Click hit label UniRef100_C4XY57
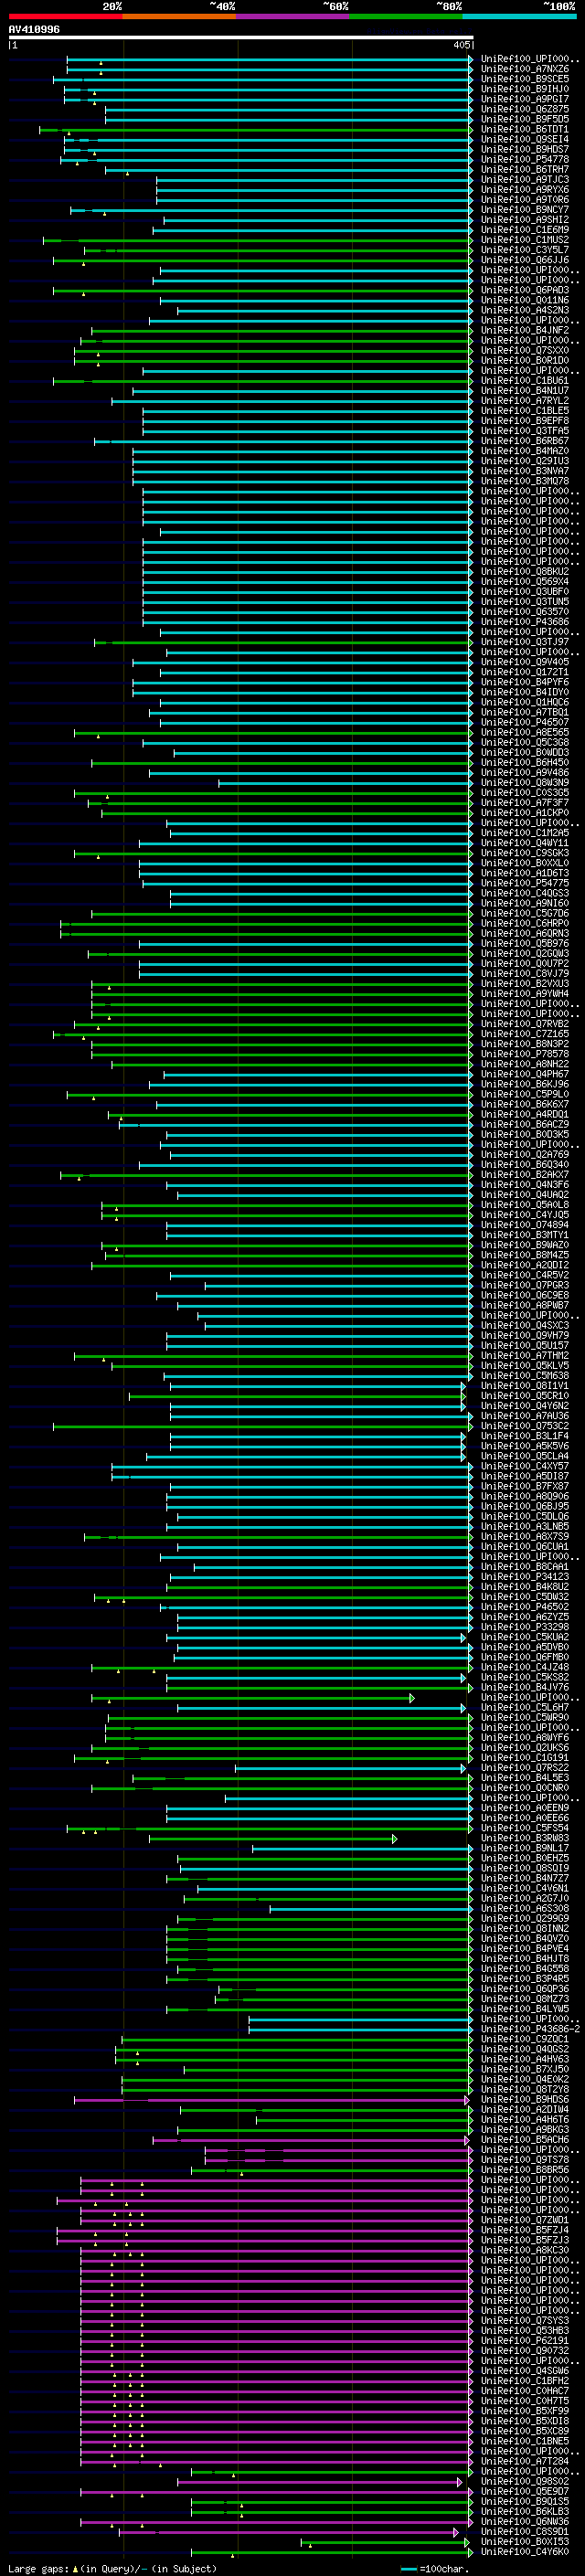This screenshot has width=585, height=2576. tap(524, 1465)
